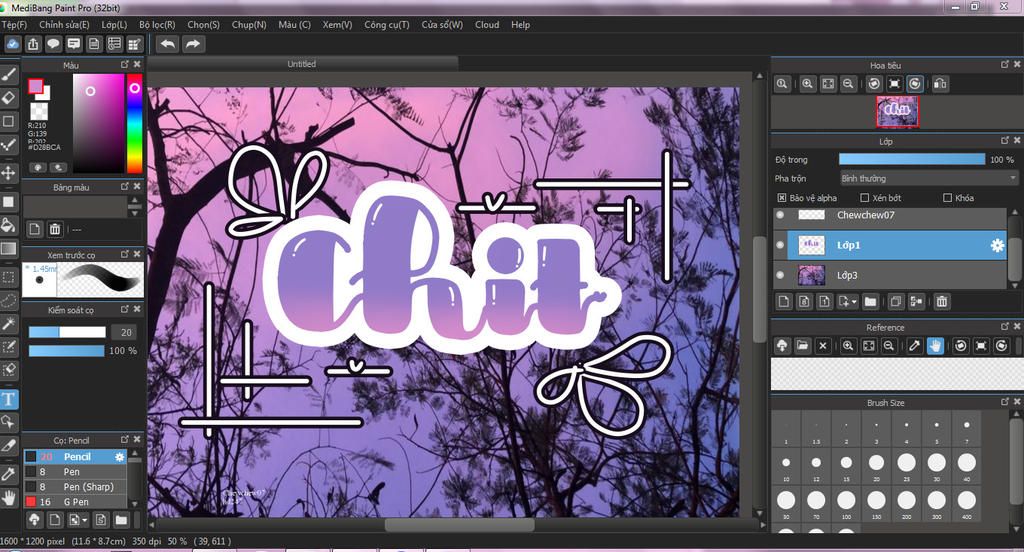Image resolution: width=1024 pixels, height=552 pixels.
Task: Hide the Chewchew07 layer
Action: (x=780, y=215)
